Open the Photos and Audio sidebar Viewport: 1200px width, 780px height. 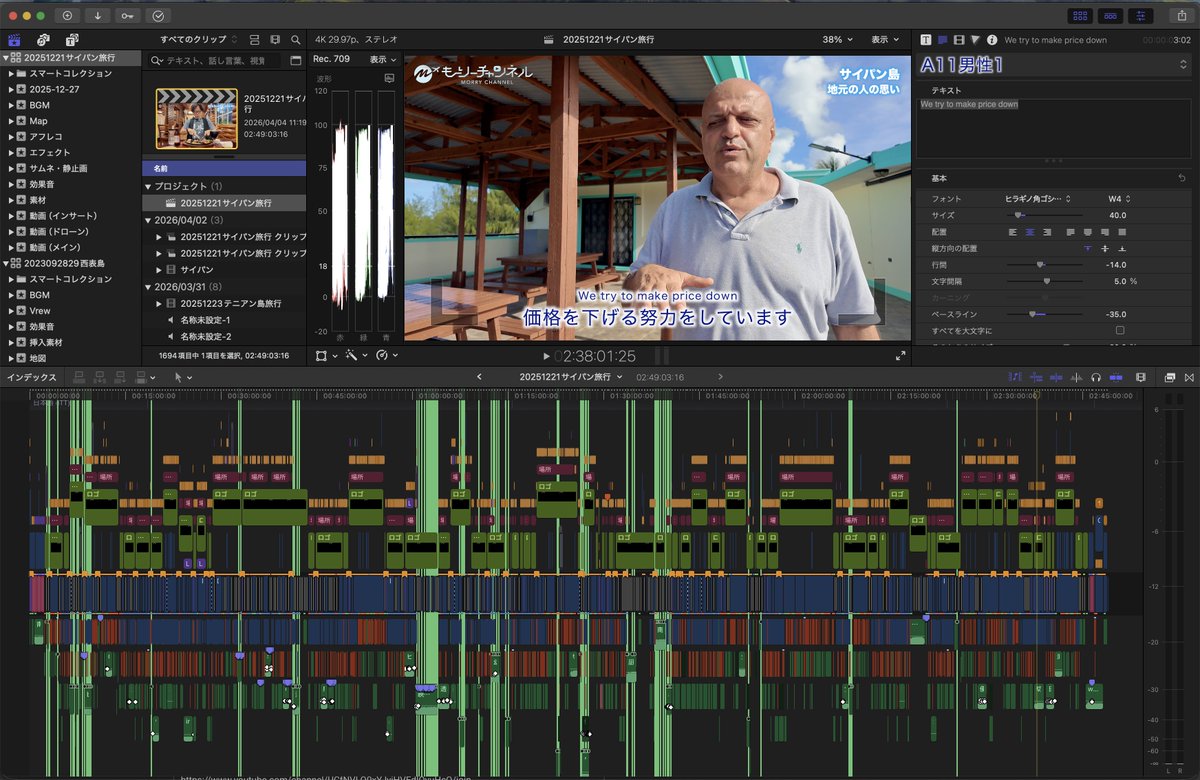tap(44, 39)
